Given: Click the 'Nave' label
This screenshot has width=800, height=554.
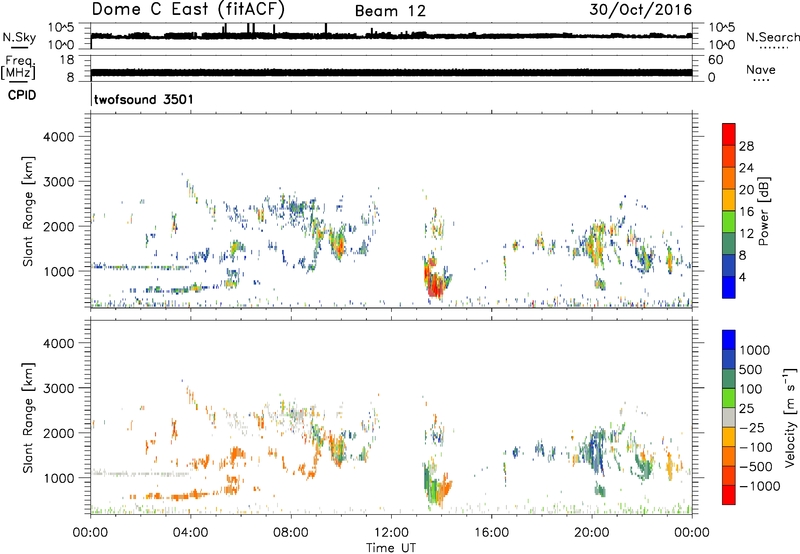Looking at the screenshot, I should pyautogui.click(x=761, y=69).
